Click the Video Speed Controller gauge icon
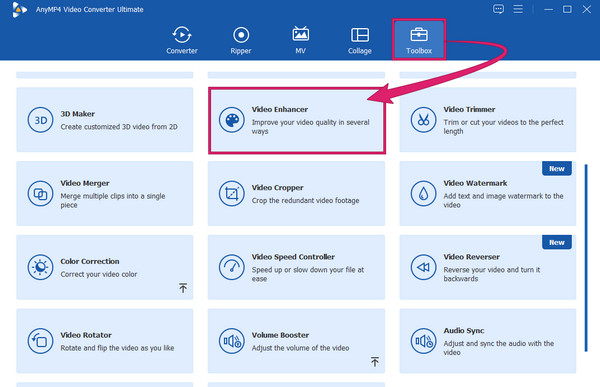The width and height of the screenshot is (600, 387). 232,267
